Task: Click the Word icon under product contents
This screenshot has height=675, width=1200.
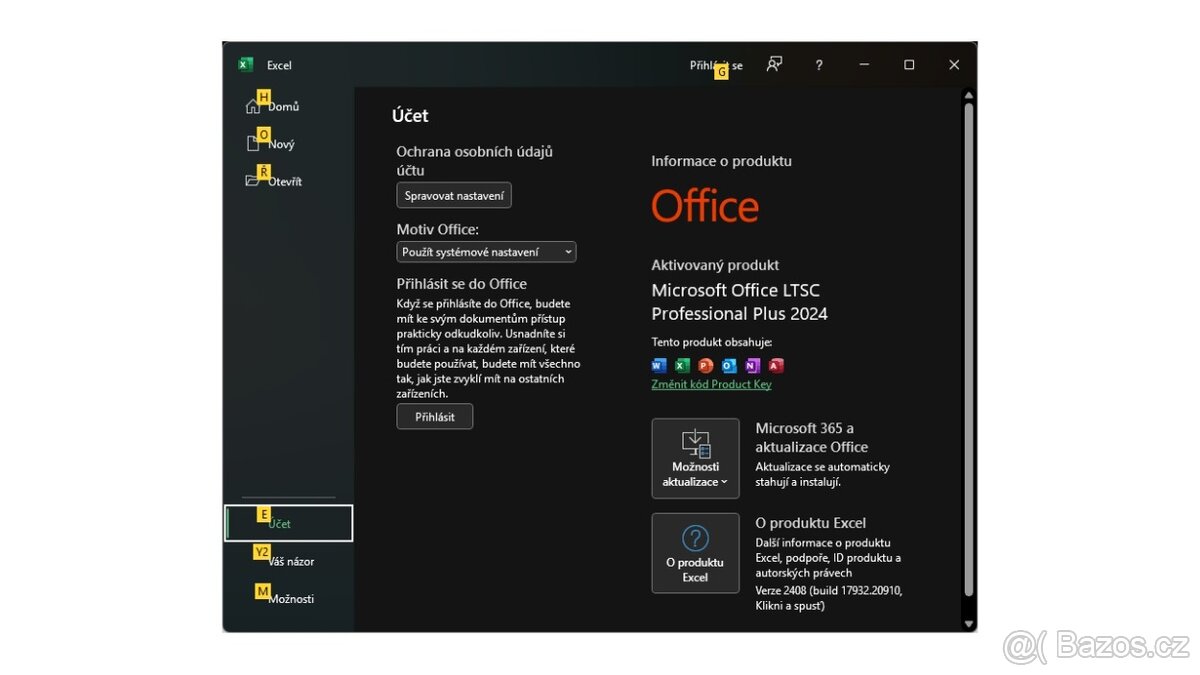Action: pos(658,365)
